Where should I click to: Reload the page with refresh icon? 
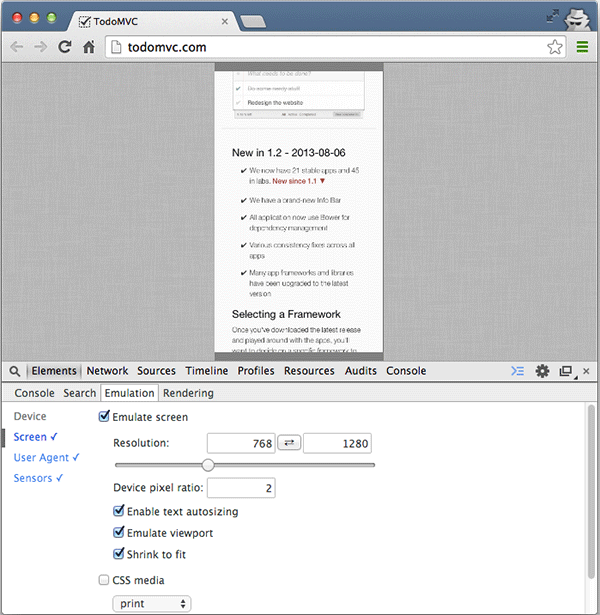[x=65, y=47]
